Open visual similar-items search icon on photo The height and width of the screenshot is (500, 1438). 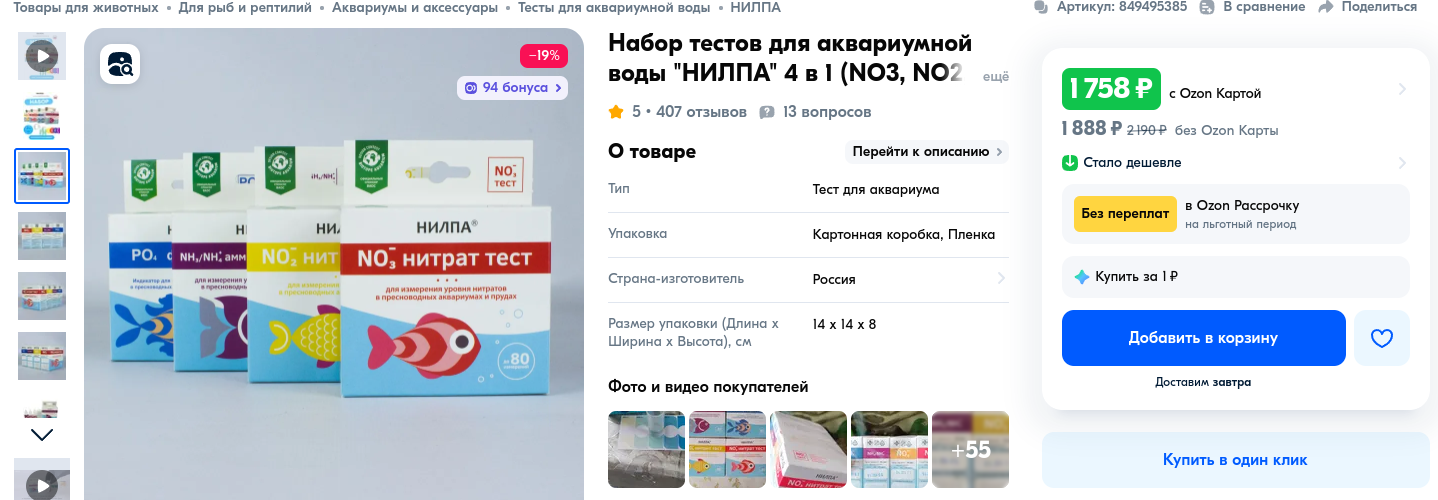tap(120, 65)
